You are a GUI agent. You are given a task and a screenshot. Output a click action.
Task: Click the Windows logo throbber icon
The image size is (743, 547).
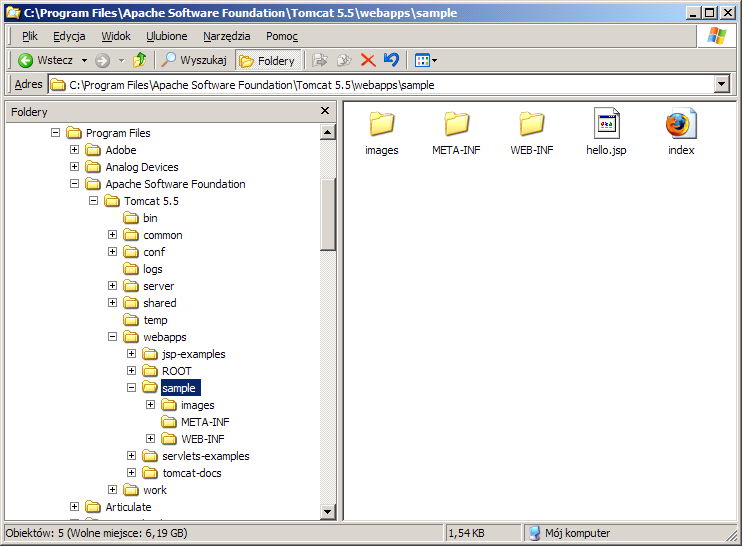(716, 36)
